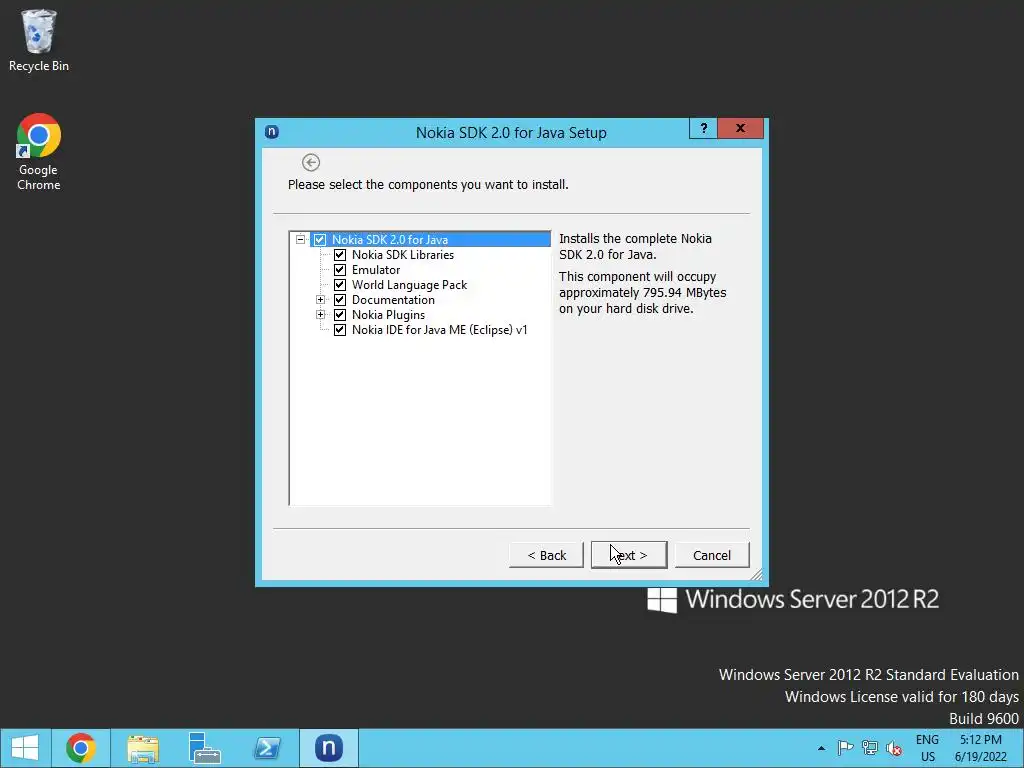
Task: Close the Nokia SDK setup window
Action: click(740, 128)
